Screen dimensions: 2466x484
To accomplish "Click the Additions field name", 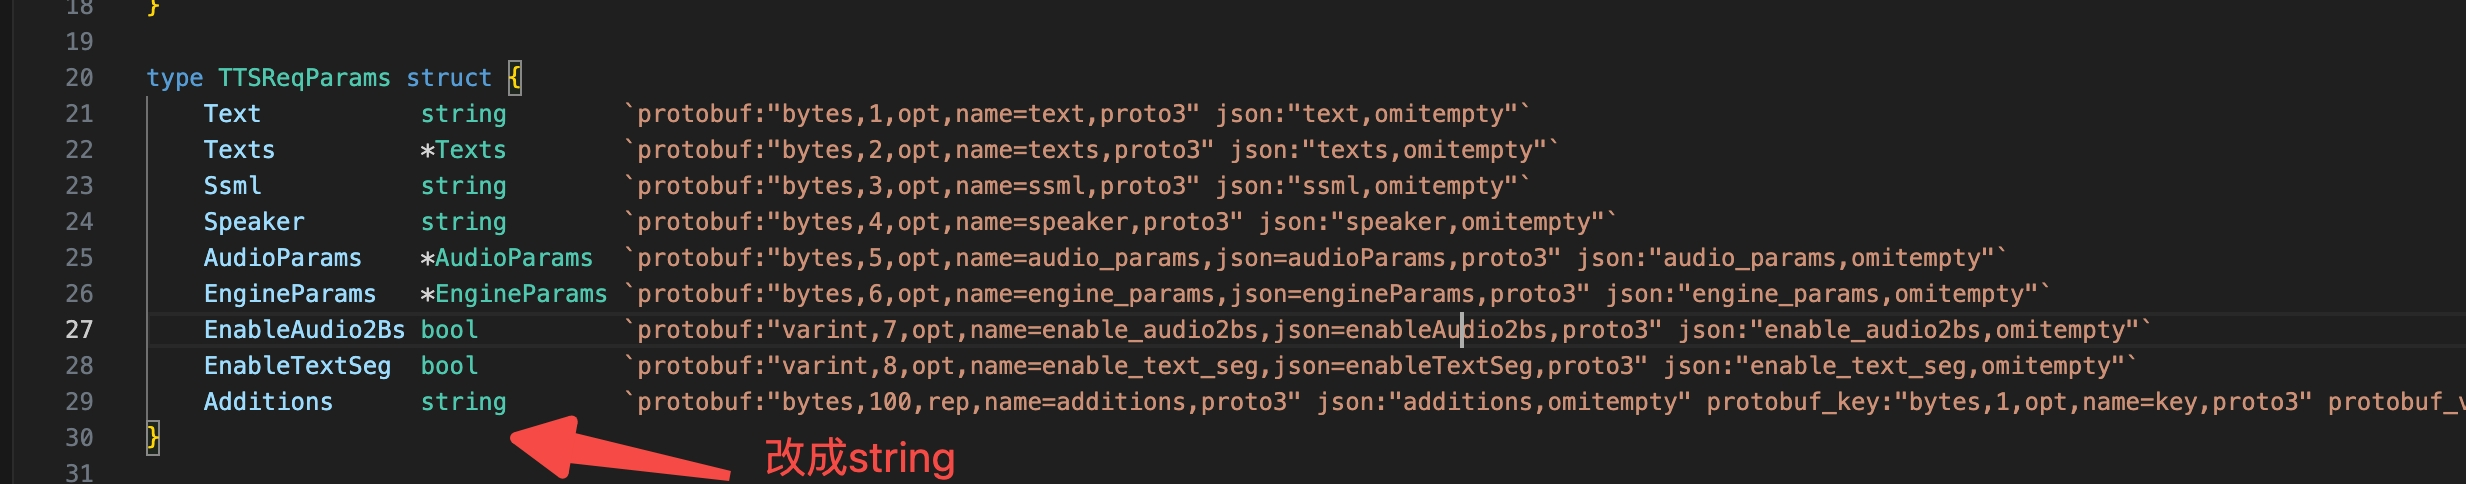I will click(268, 402).
